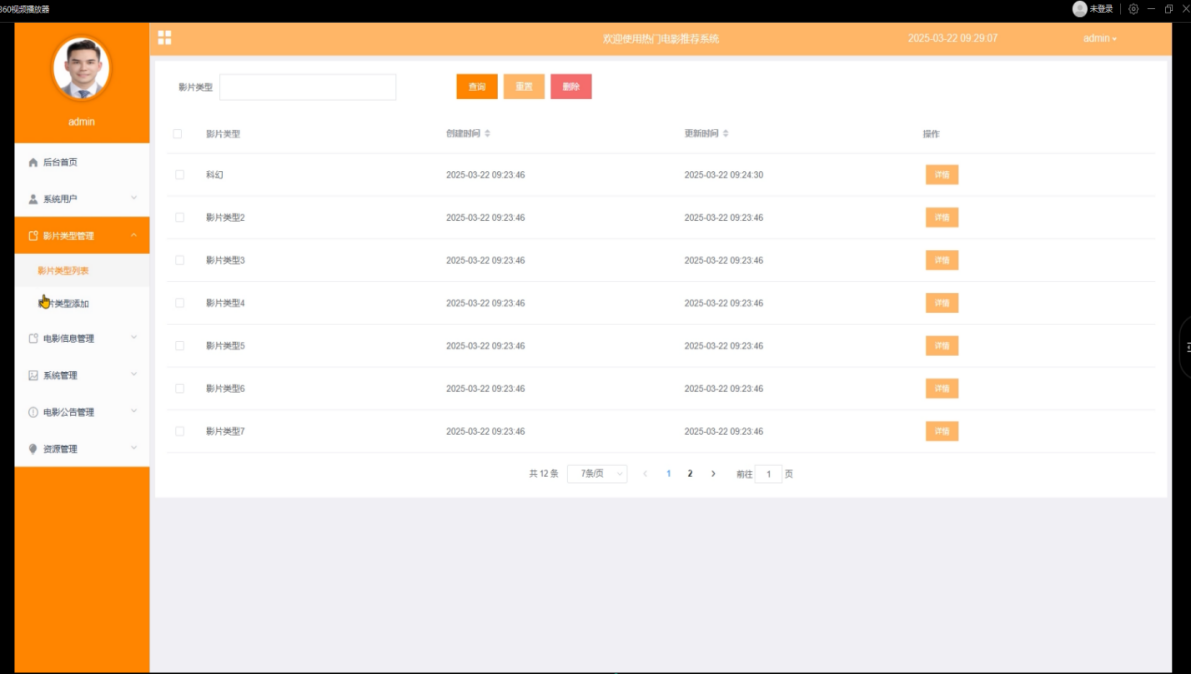Image resolution: width=1191 pixels, height=674 pixels.
Task: Expand the 系统管理 menu chevron
Action: pyautogui.click(x=134, y=374)
